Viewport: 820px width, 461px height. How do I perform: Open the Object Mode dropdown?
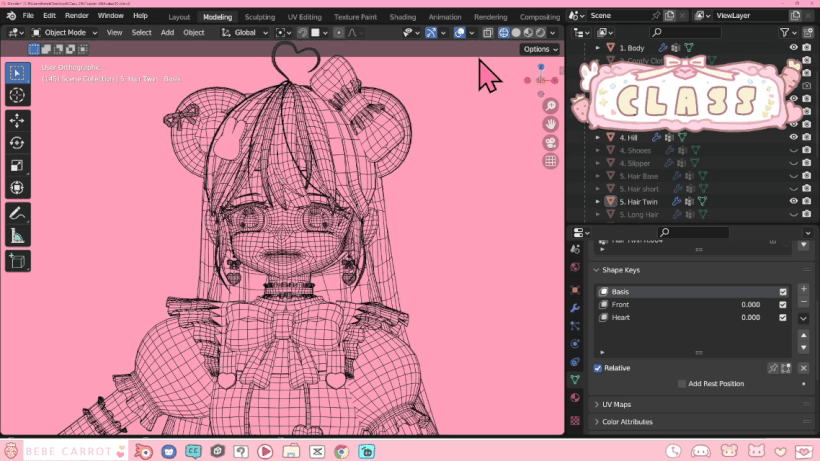coord(64,32)
